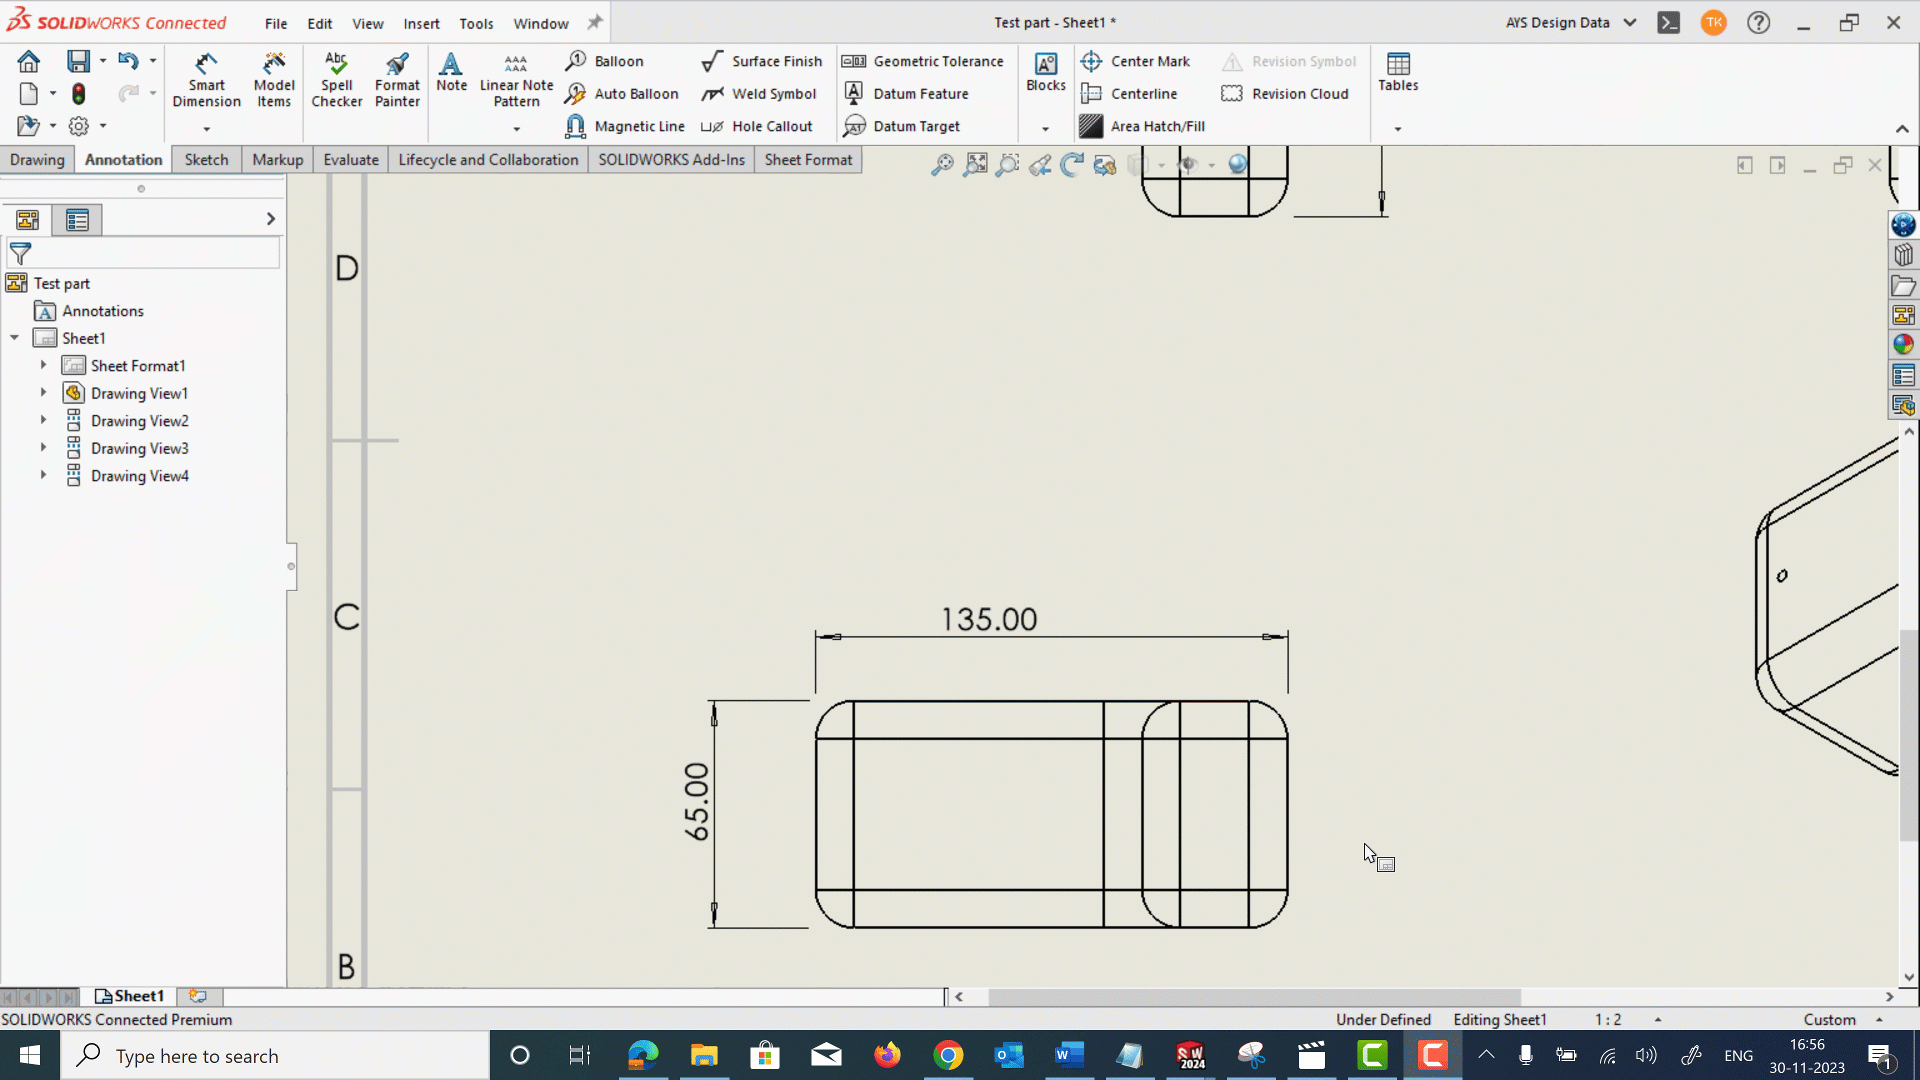The image size is (1920, 1080).
Task: Switch to the Evaluate tab
Action: [351, 160]
